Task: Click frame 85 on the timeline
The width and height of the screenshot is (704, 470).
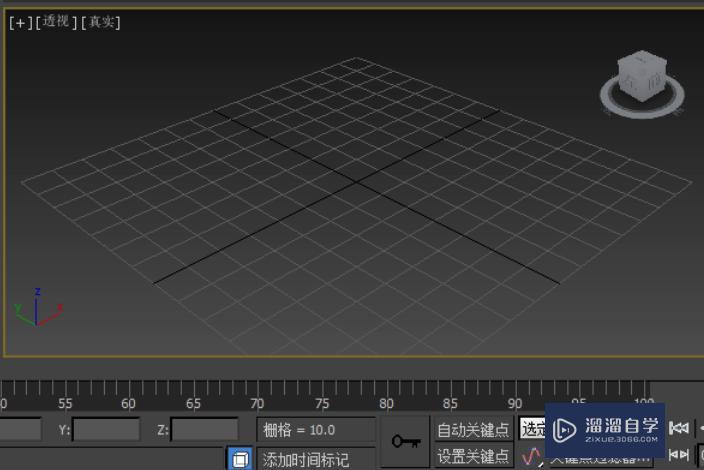Action: point(450,404)
